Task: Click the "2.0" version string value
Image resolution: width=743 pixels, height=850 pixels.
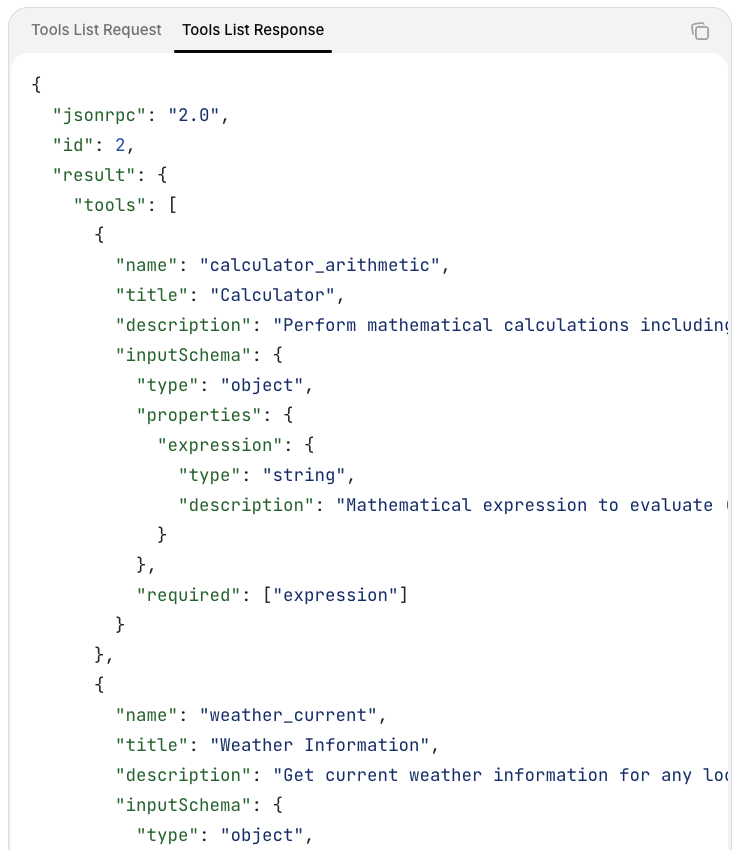Action: 194,115
